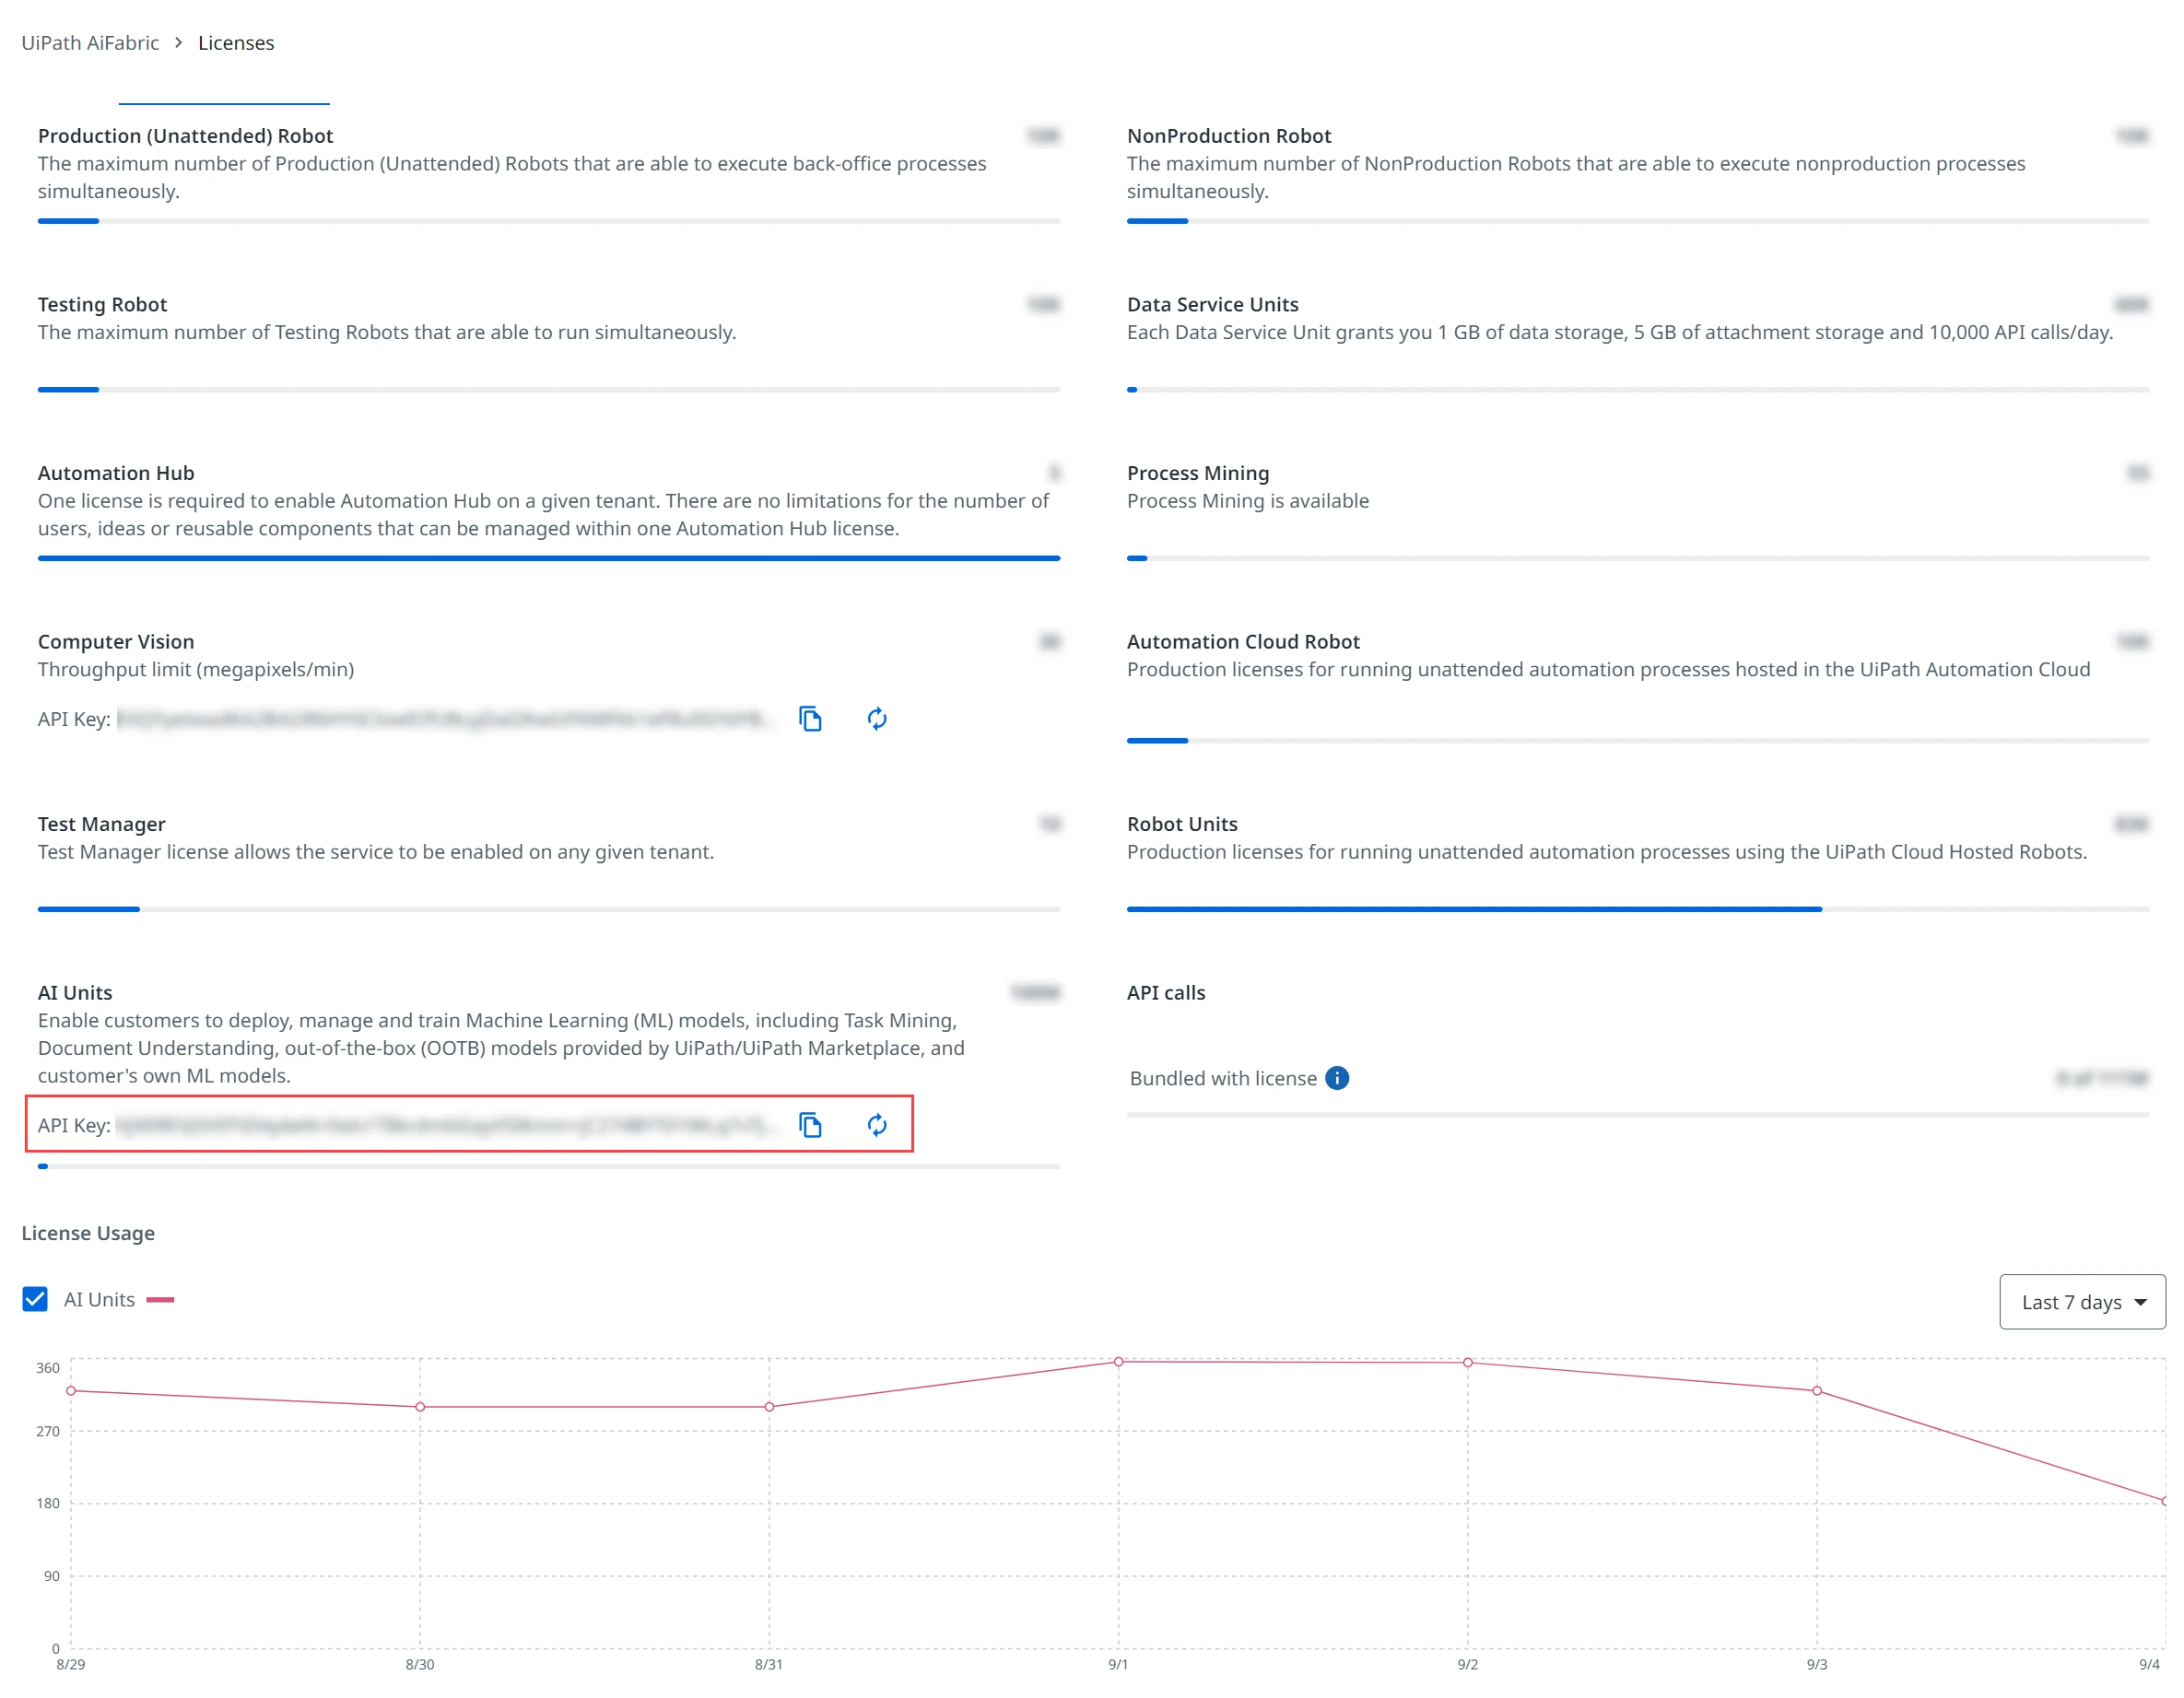Select the Licenses breadcrumb item

[236, 43]
